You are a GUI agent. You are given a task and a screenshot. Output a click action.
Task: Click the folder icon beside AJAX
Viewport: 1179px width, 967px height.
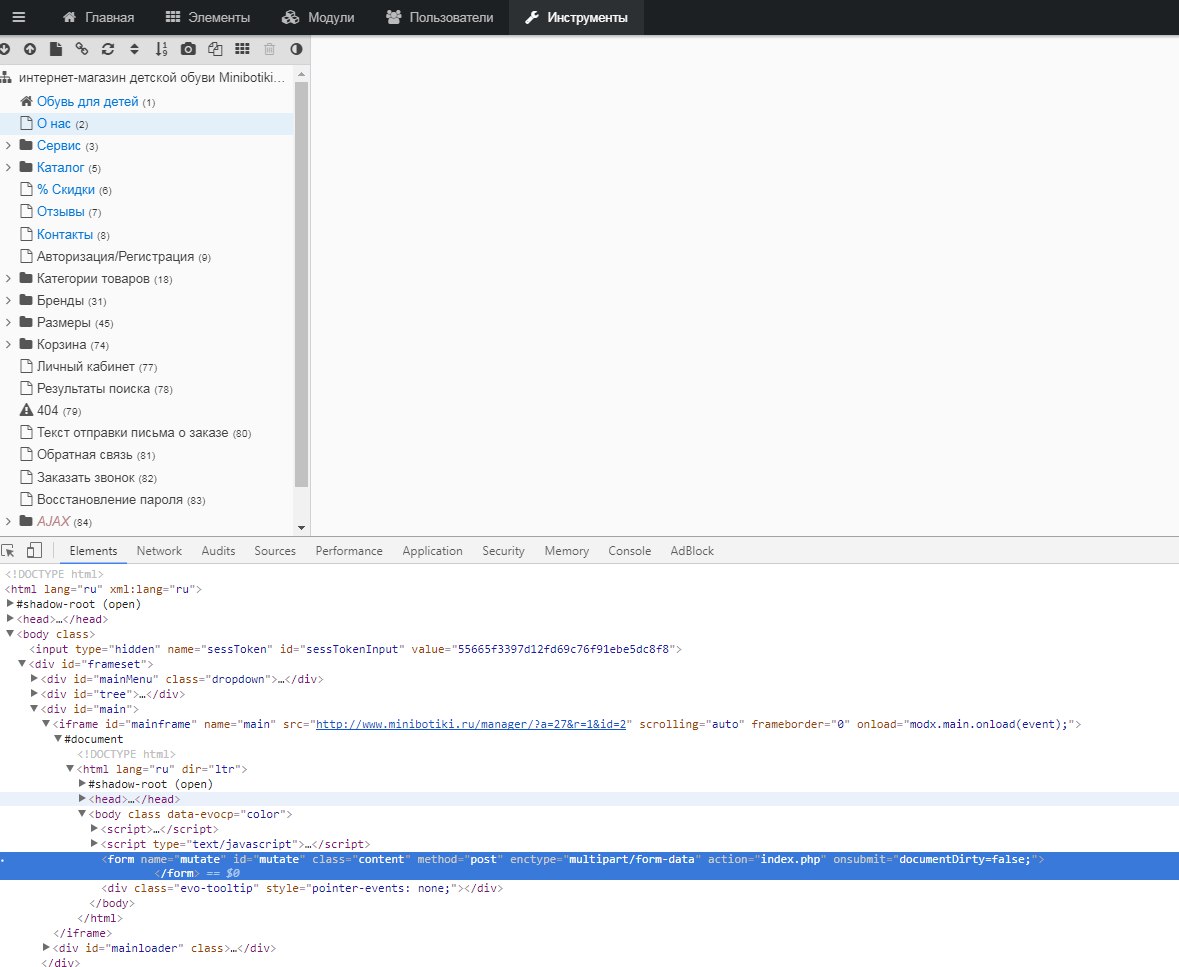26,520
